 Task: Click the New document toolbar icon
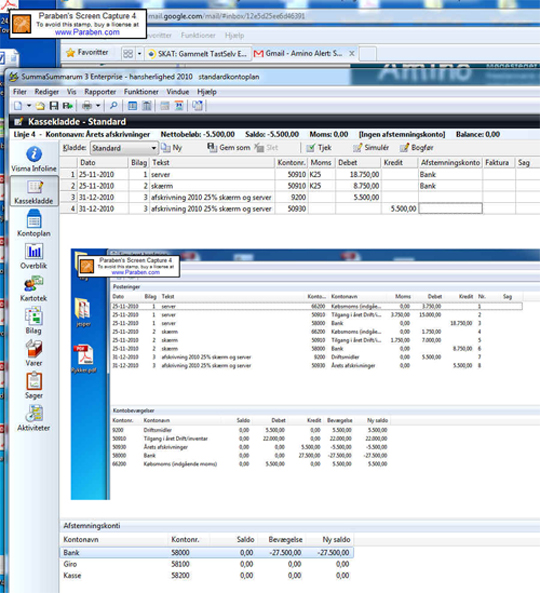18,106
